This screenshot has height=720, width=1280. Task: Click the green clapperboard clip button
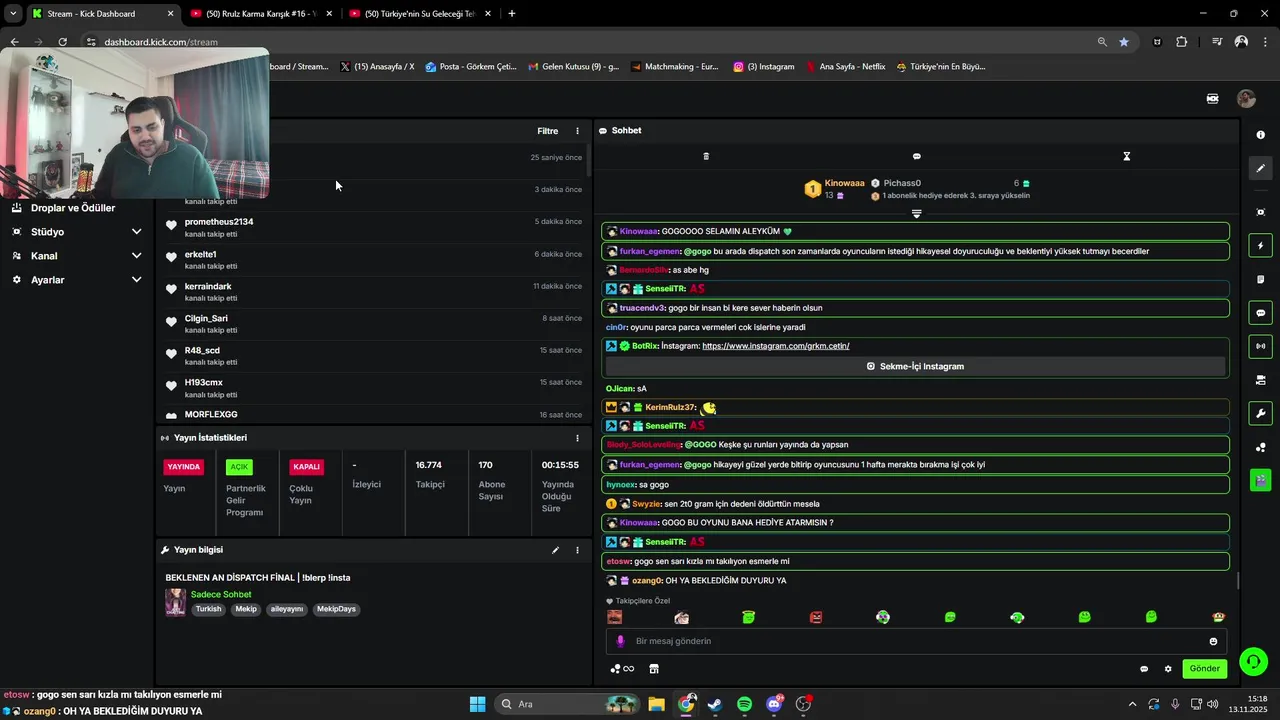[1260, 480]
